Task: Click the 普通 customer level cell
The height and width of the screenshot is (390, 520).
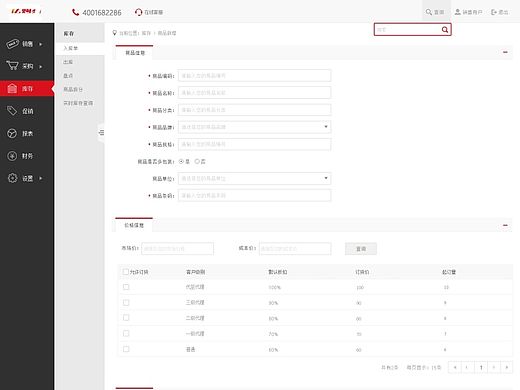Action: (190, 349)
